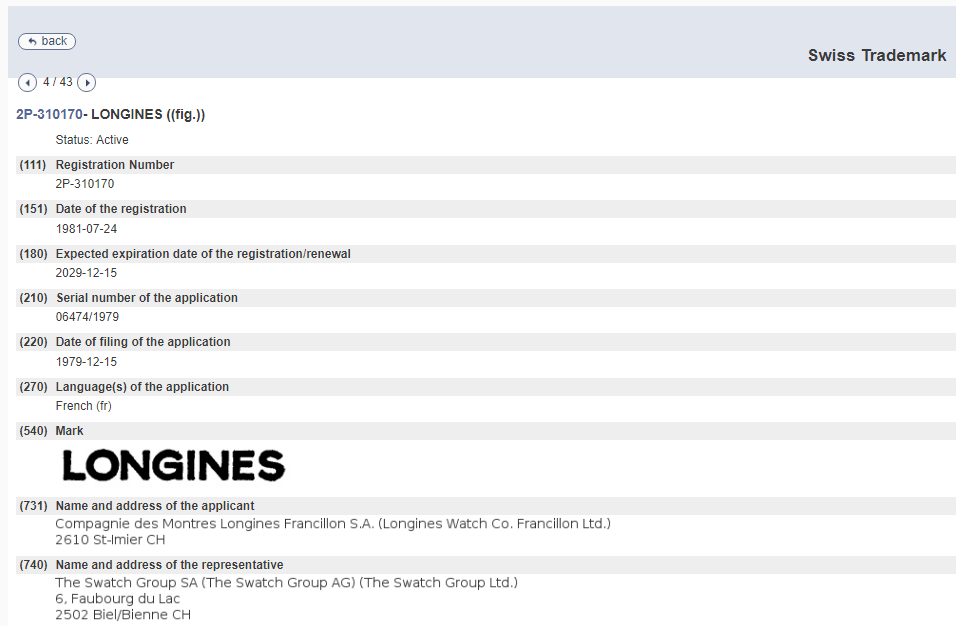
Task: Select the 'Compagnie des Montres Longines Francillon' applicant line
Action: (333, 524)
